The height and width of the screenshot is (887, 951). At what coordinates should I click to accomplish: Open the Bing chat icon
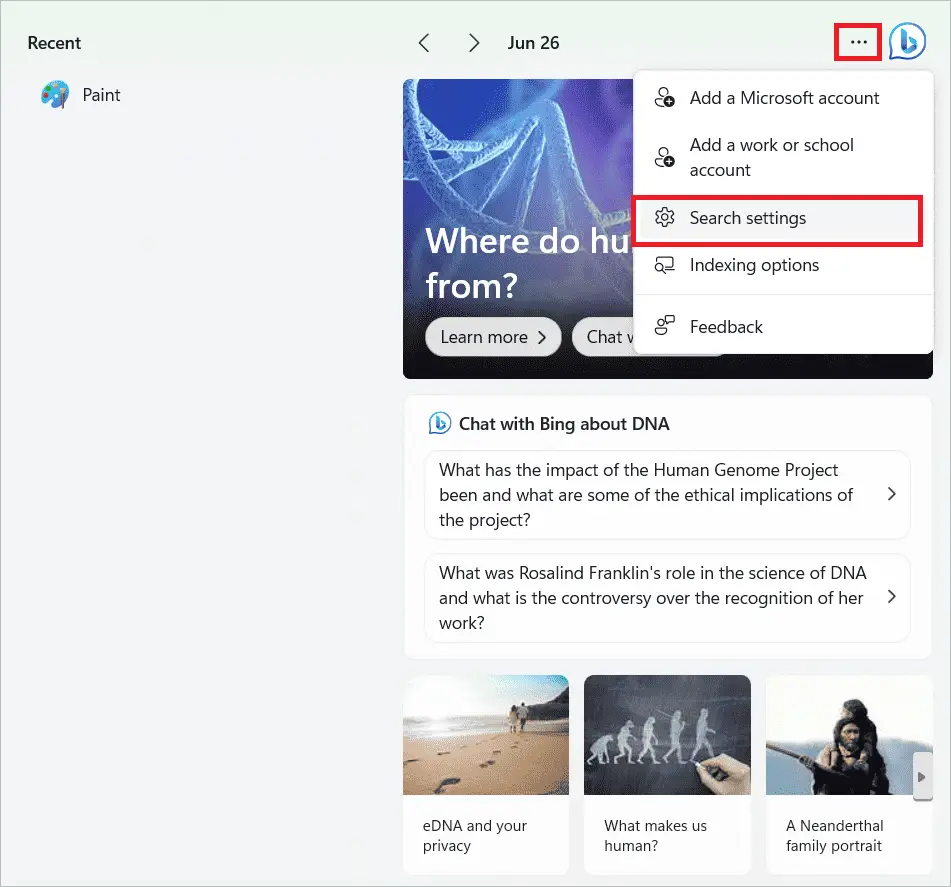[907, 42]
